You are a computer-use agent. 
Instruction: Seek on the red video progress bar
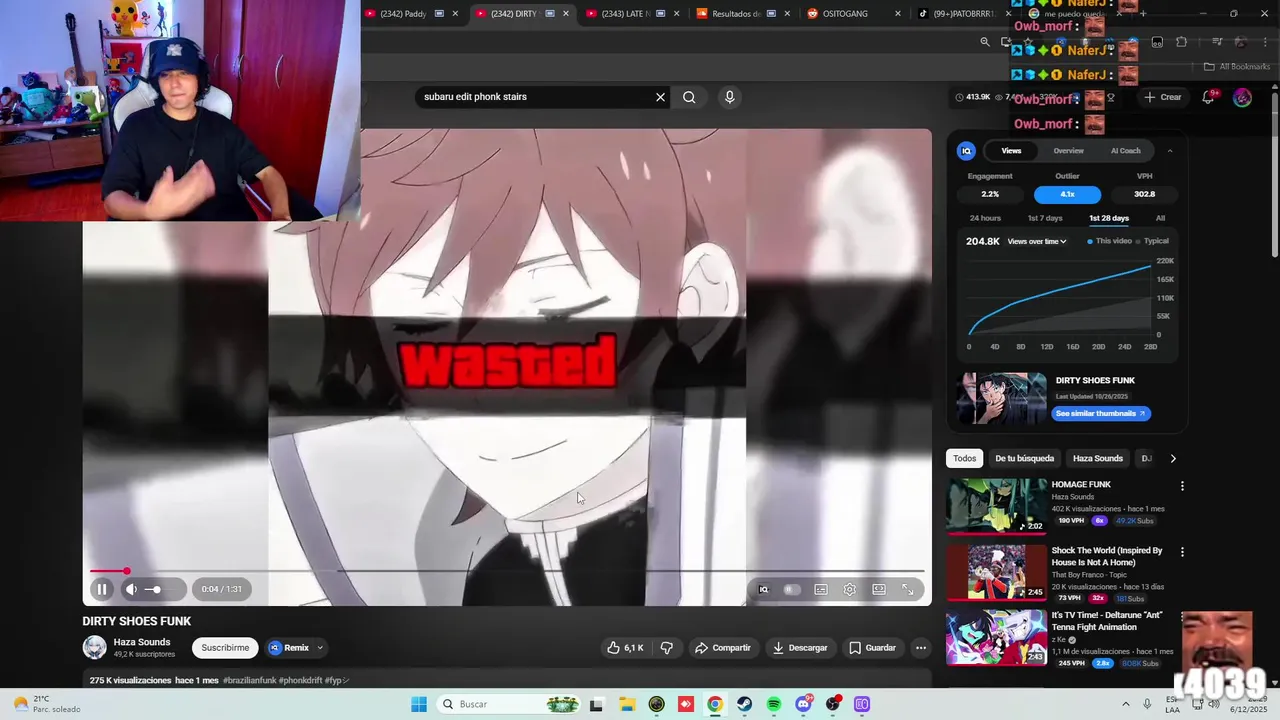pos(506,571)
